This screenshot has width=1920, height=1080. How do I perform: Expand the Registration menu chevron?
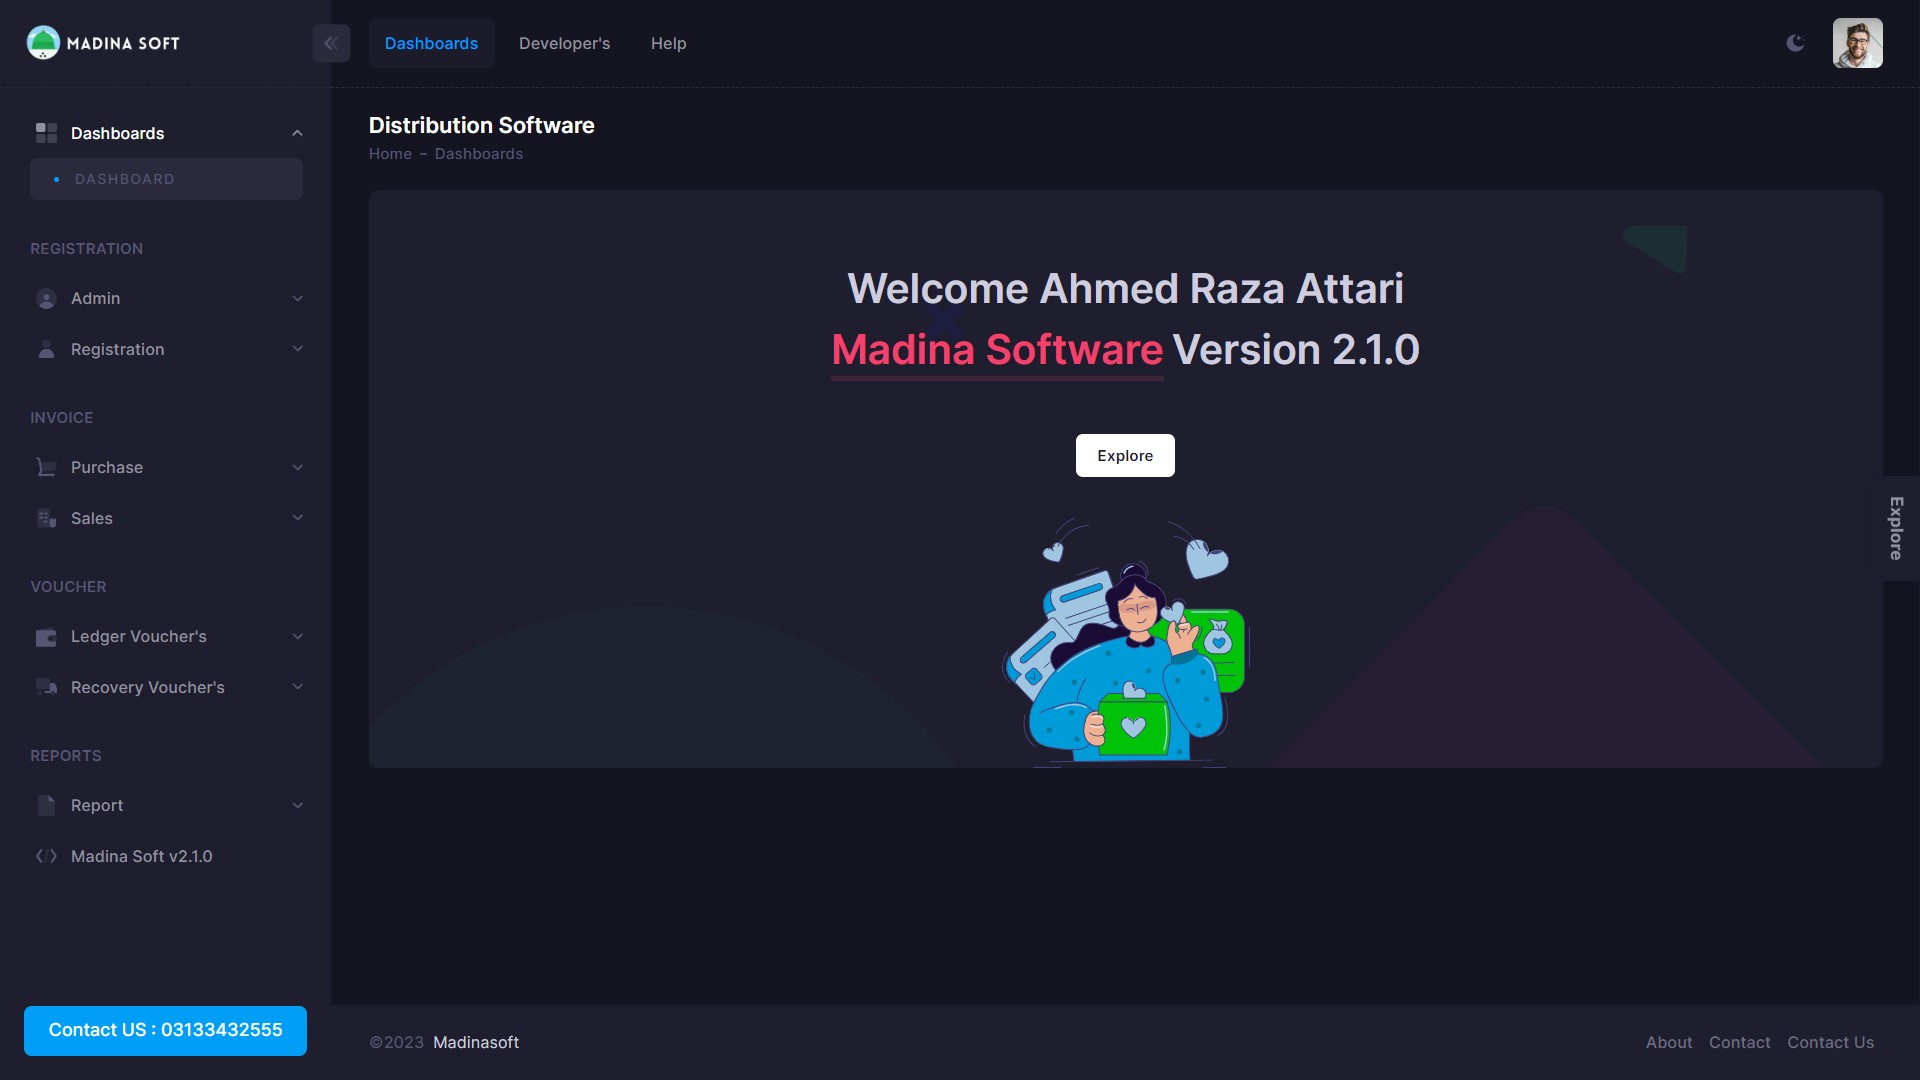click(x=297, y=349)
